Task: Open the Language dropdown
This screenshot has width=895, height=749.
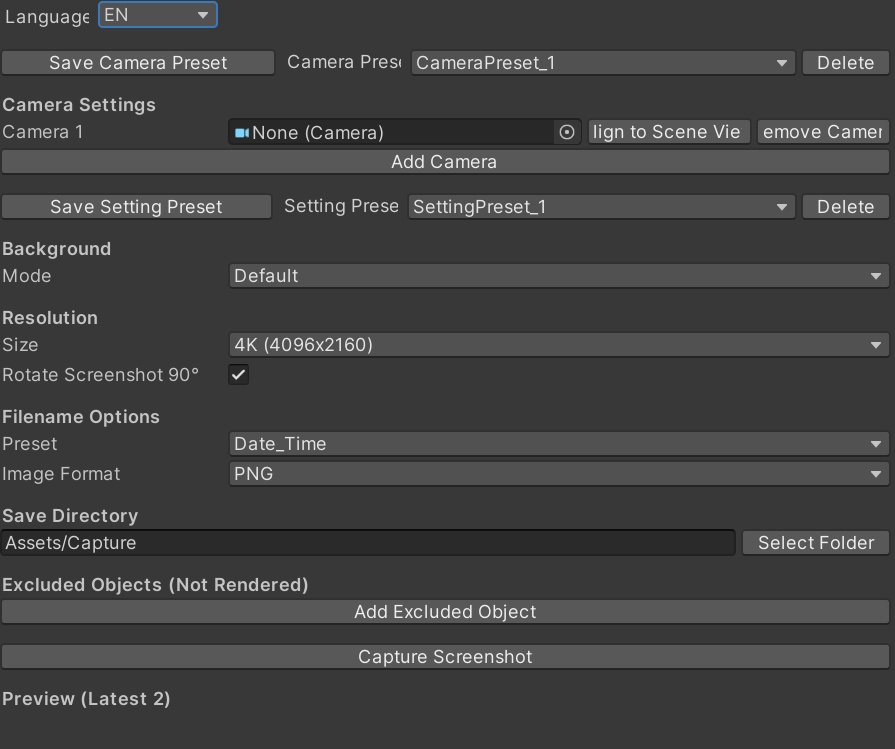Action: (158, 15)
